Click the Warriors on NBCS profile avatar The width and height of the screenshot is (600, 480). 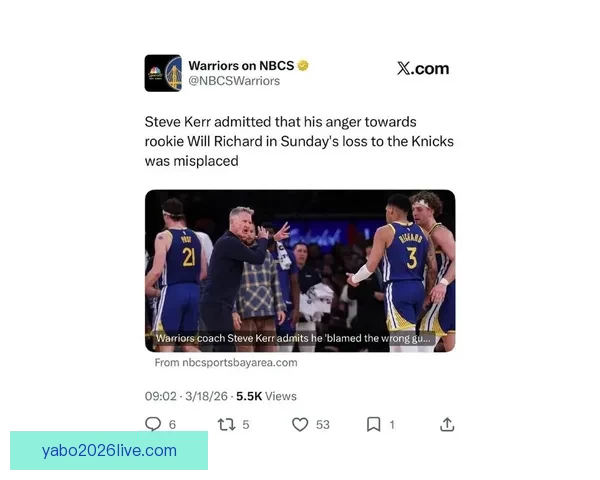point(163,73)
